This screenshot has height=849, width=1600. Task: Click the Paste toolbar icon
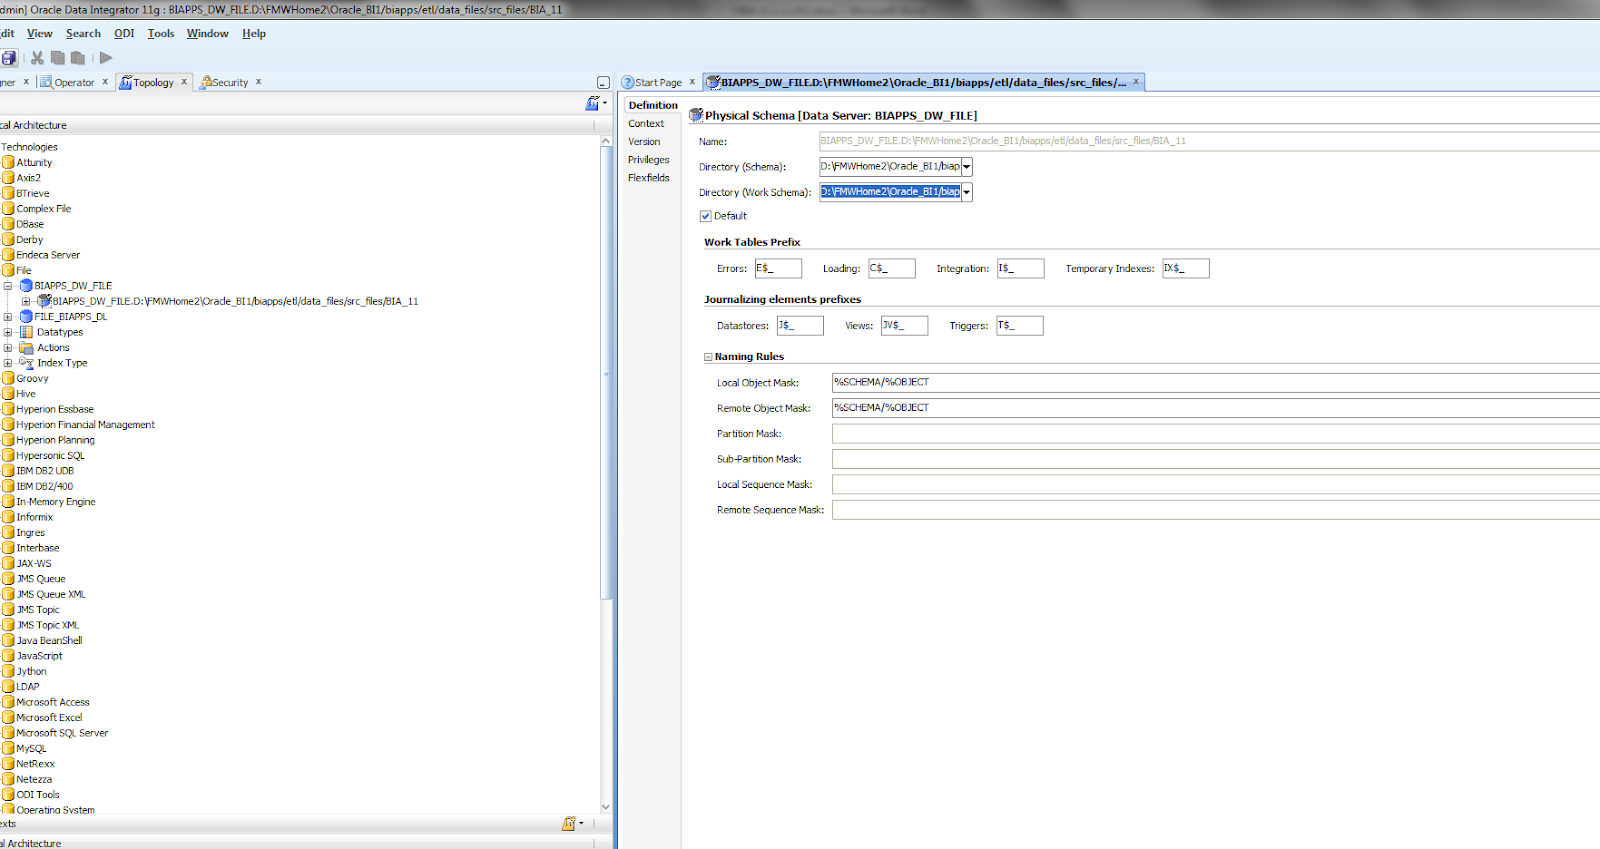pos(78,58)
